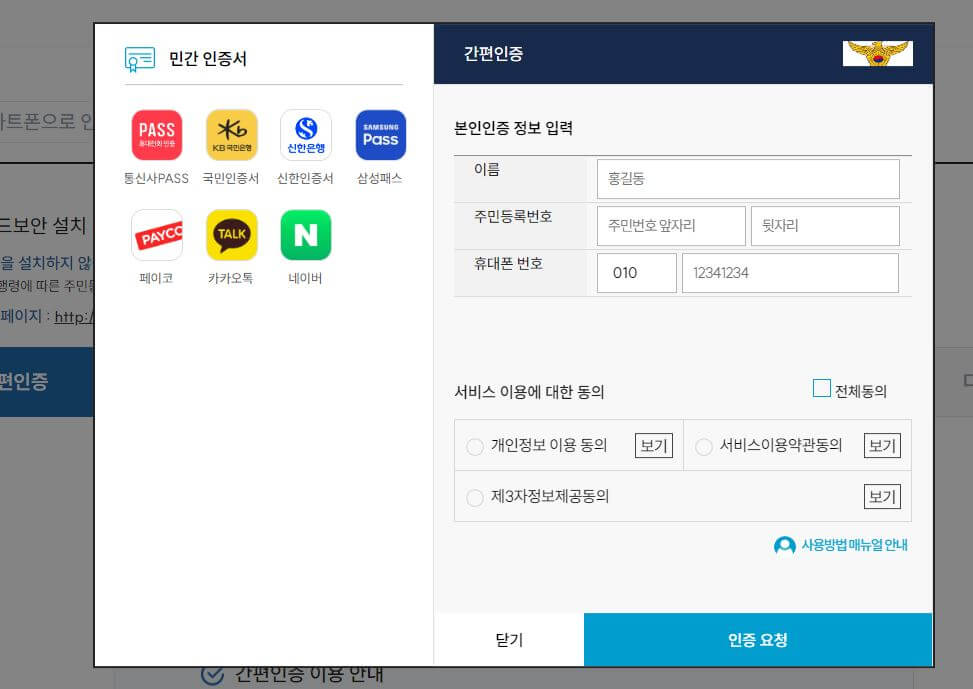Image resolution: width=973 pixels, height=689 pixels.
Task: Click the 신한인증서 label text
Action: [x=305, y=178]
